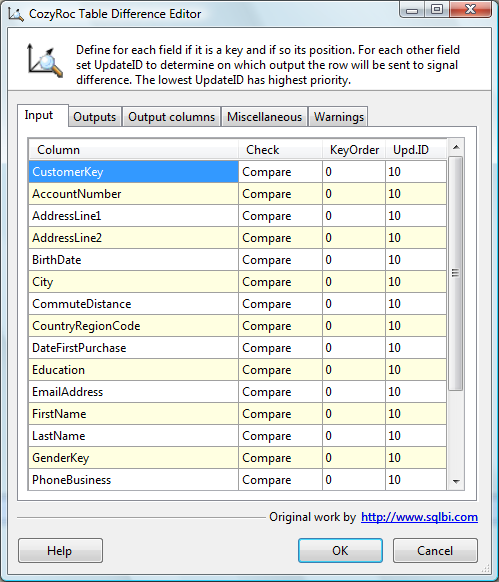Open the Check dropdown for LastName
Image resolution: width=499 pixels, height=582 pixels.
click(x=280, y=436)
